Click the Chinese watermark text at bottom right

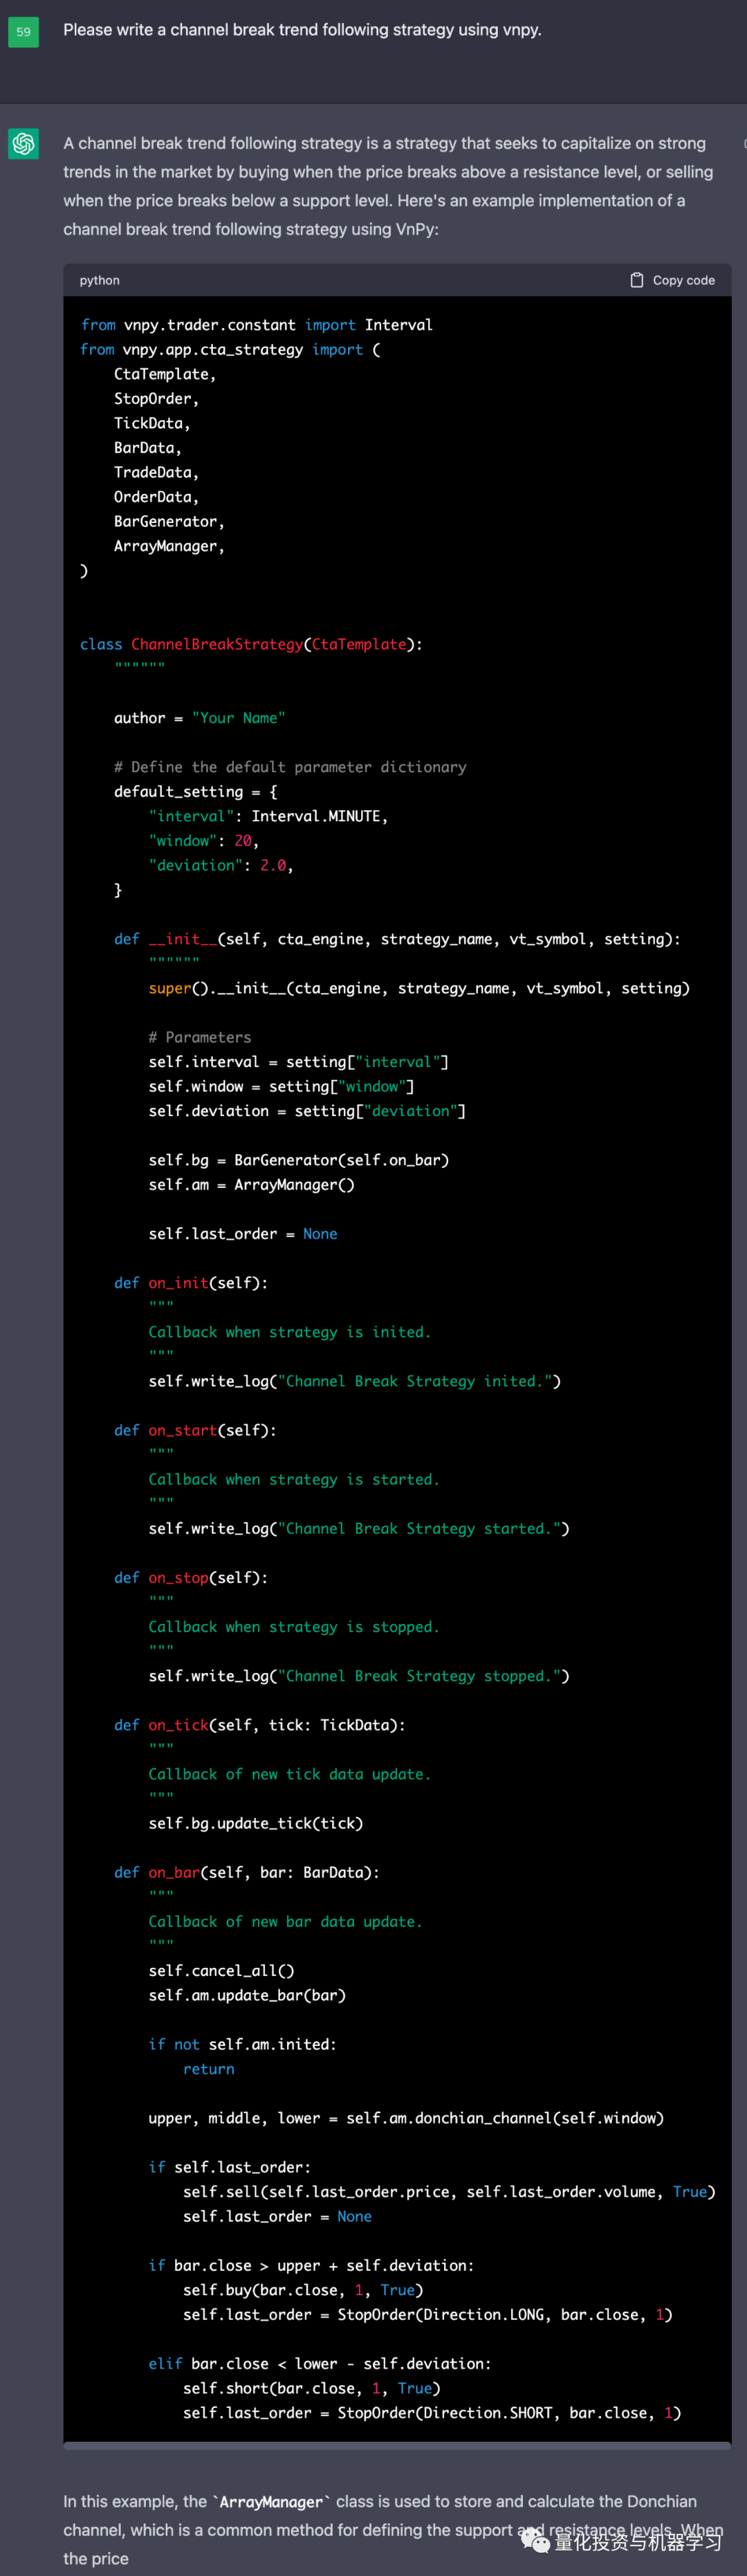(x=637, y=2540)
